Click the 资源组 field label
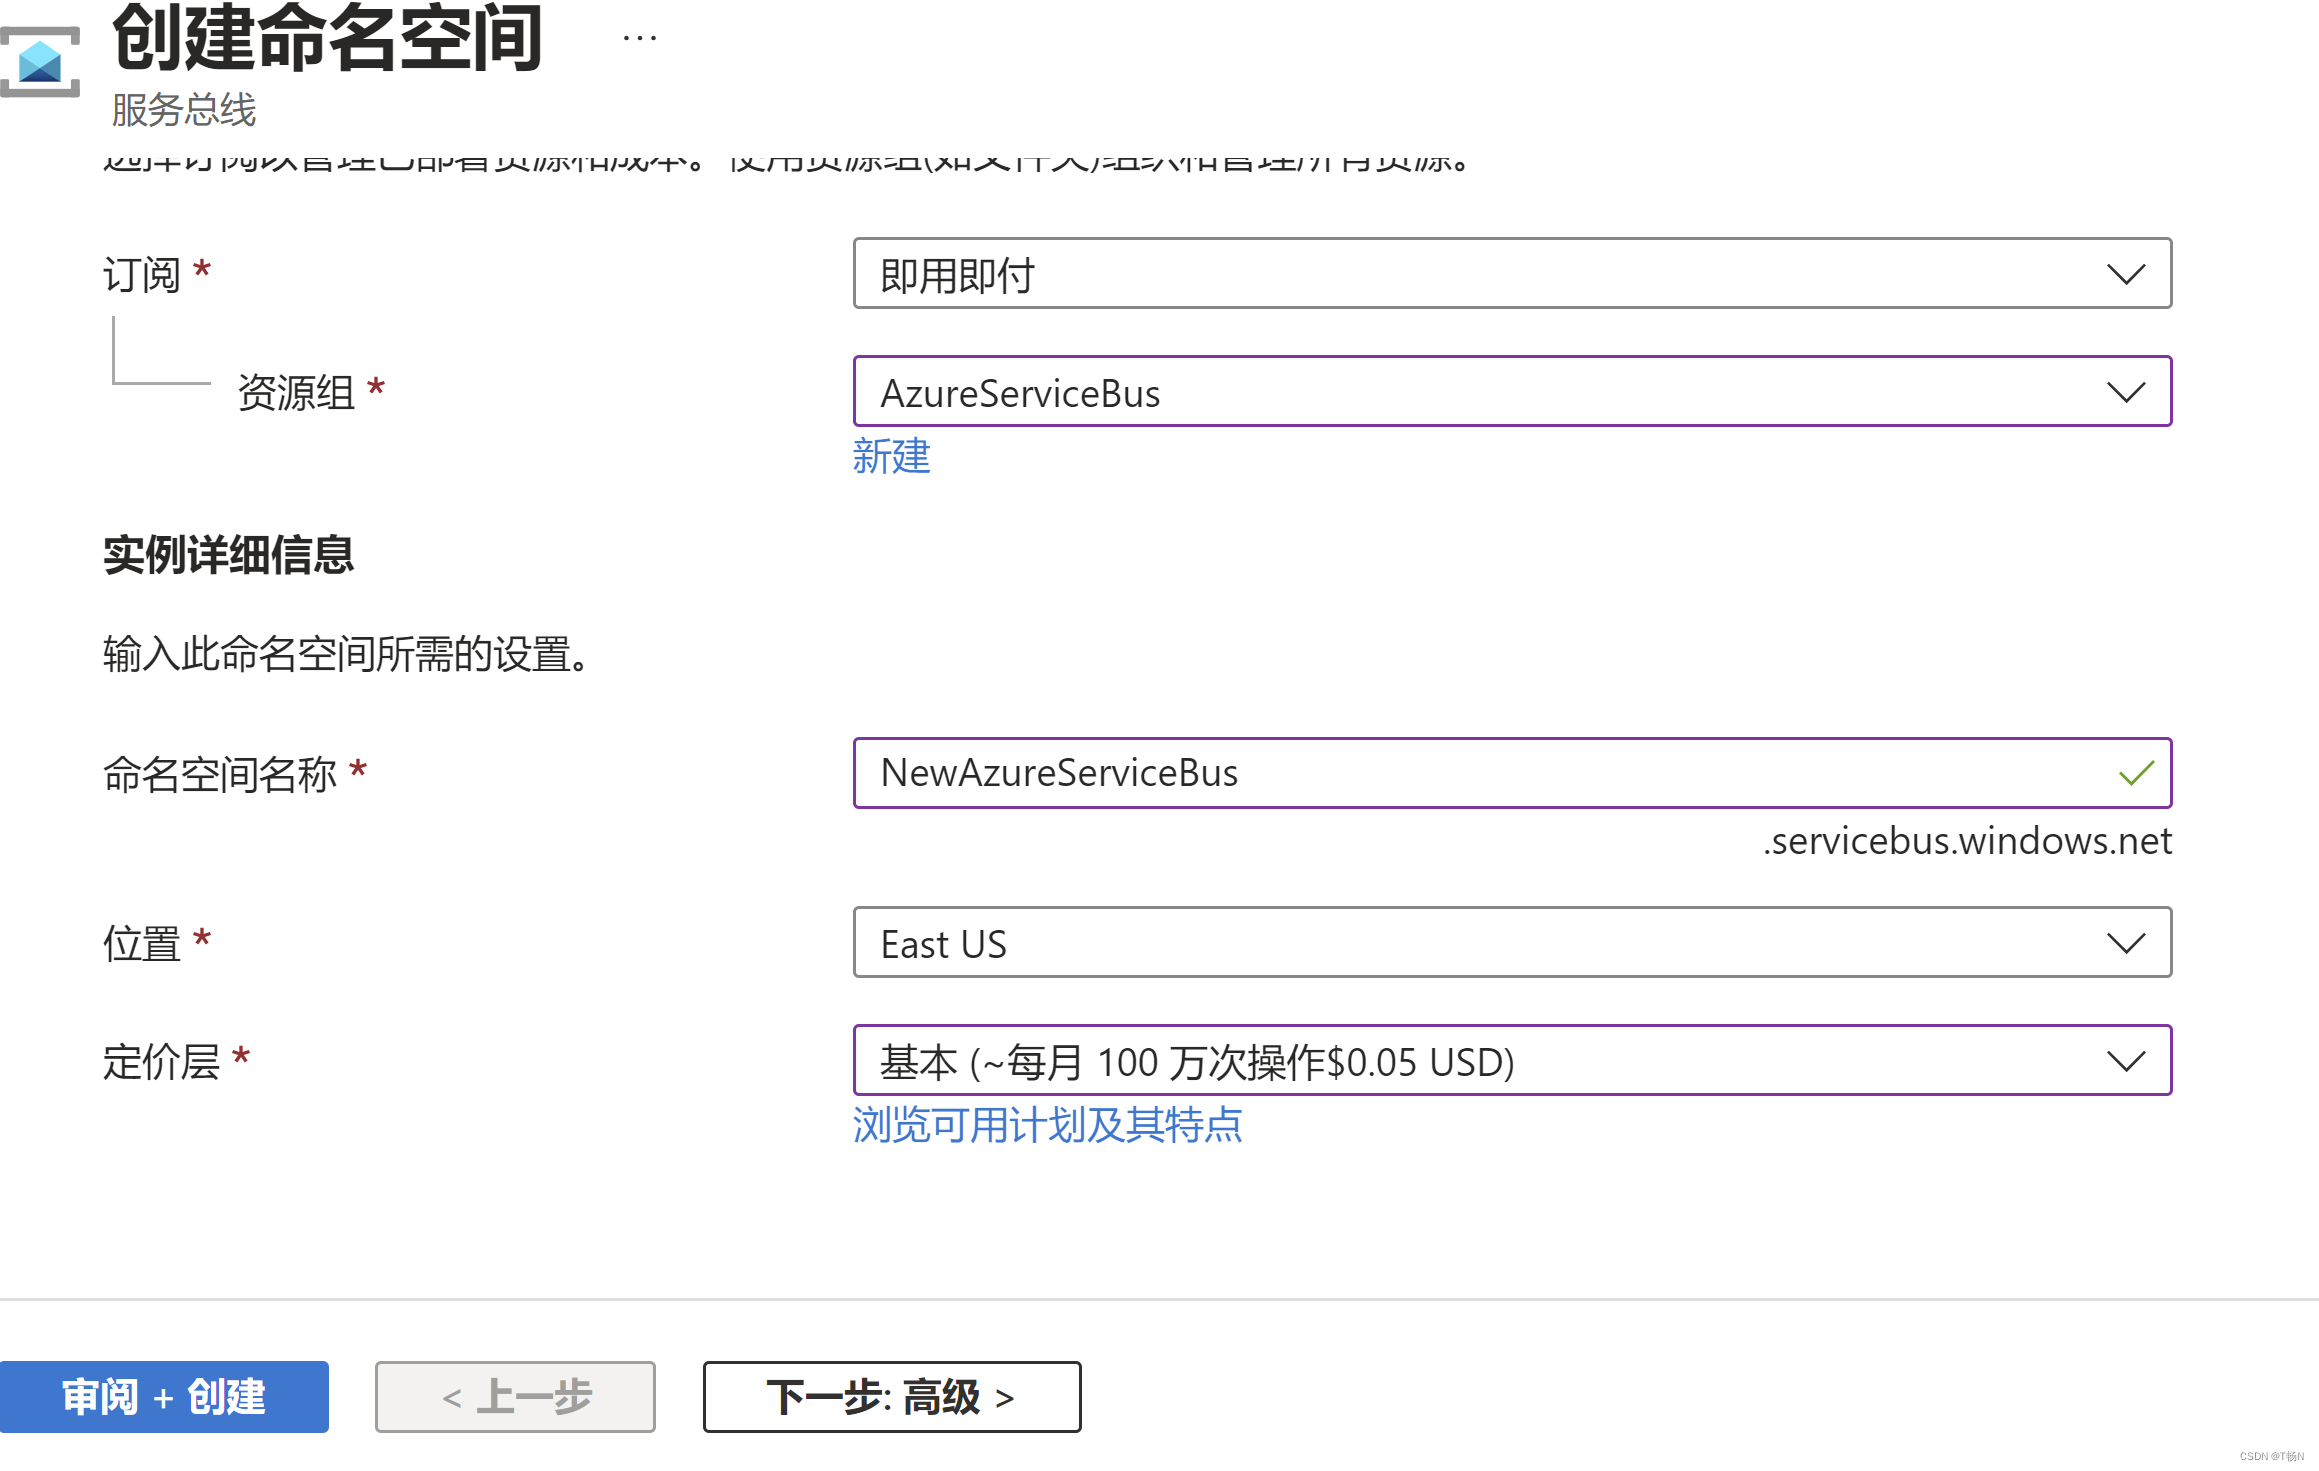The width and height of the screenshot is (2319, 1471). (296, 393)
